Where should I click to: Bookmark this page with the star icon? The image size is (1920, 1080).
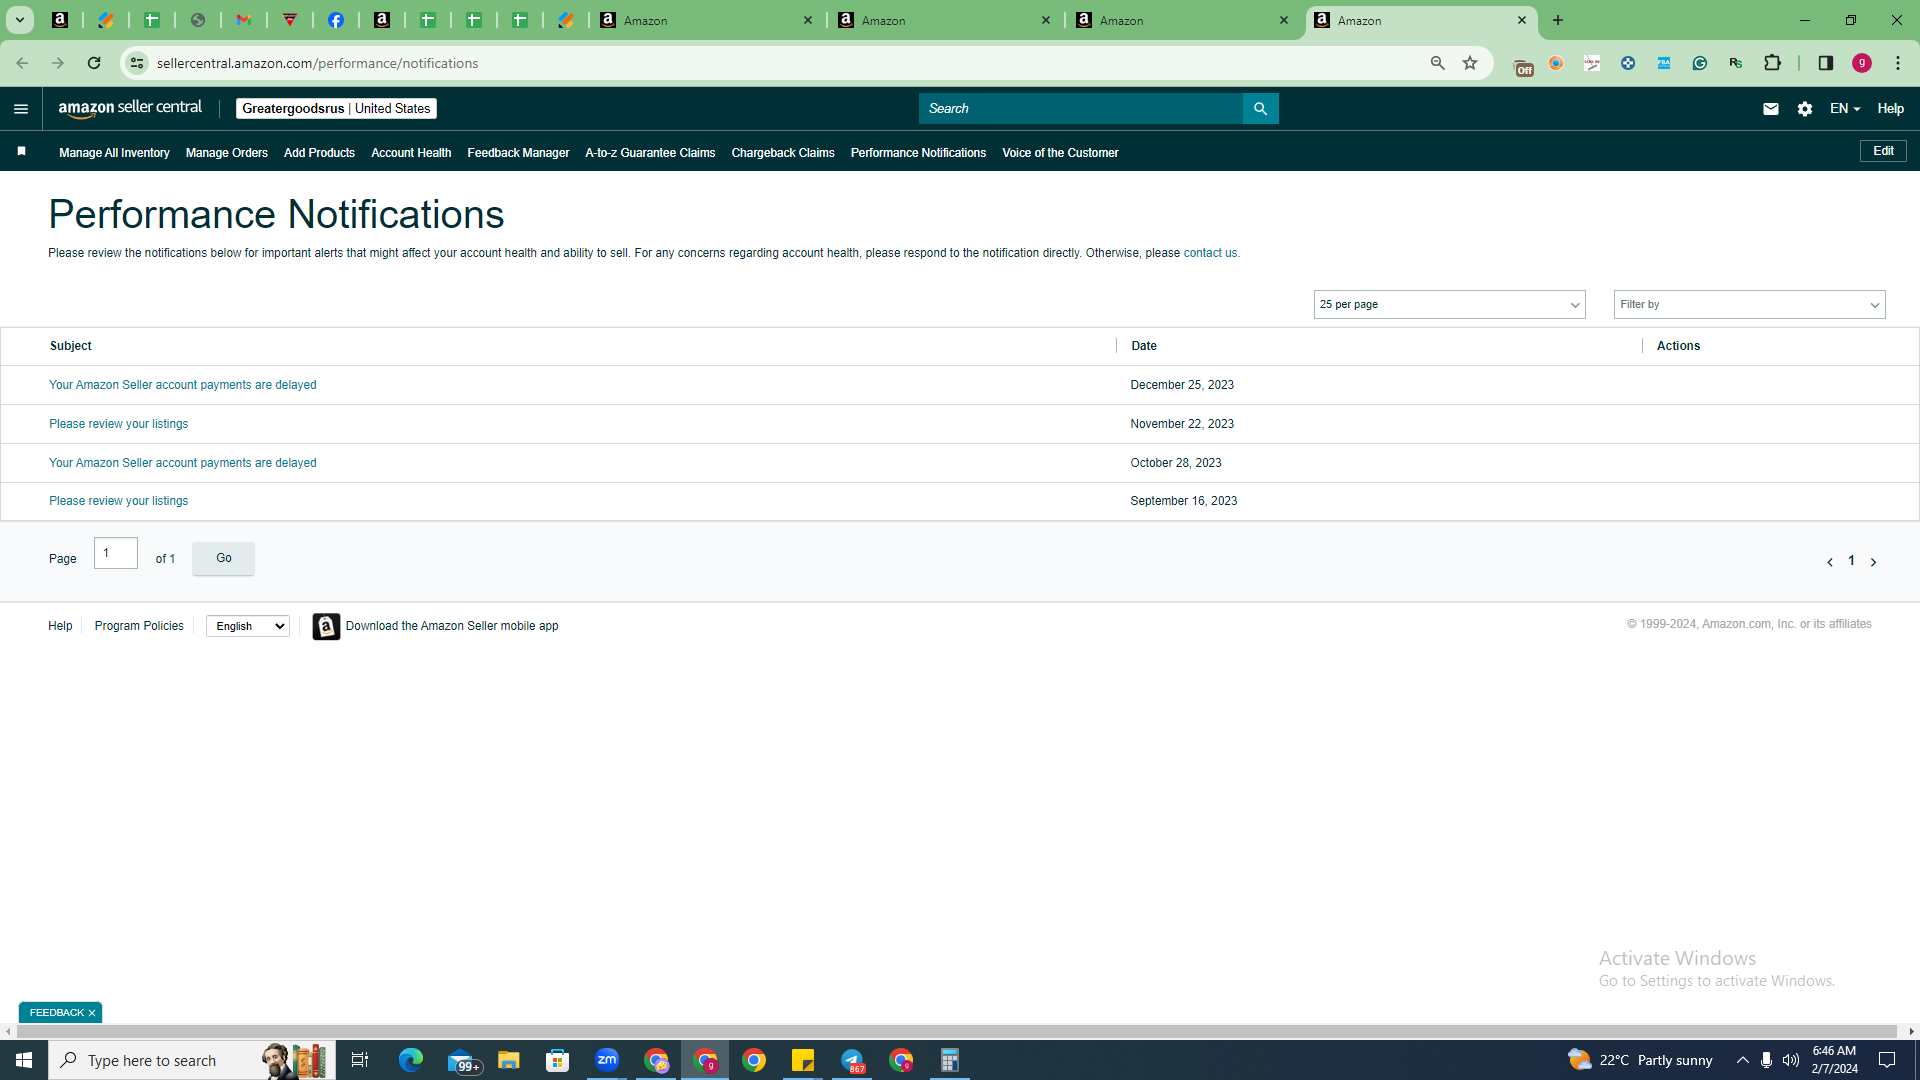click(x=1469, y=63)
